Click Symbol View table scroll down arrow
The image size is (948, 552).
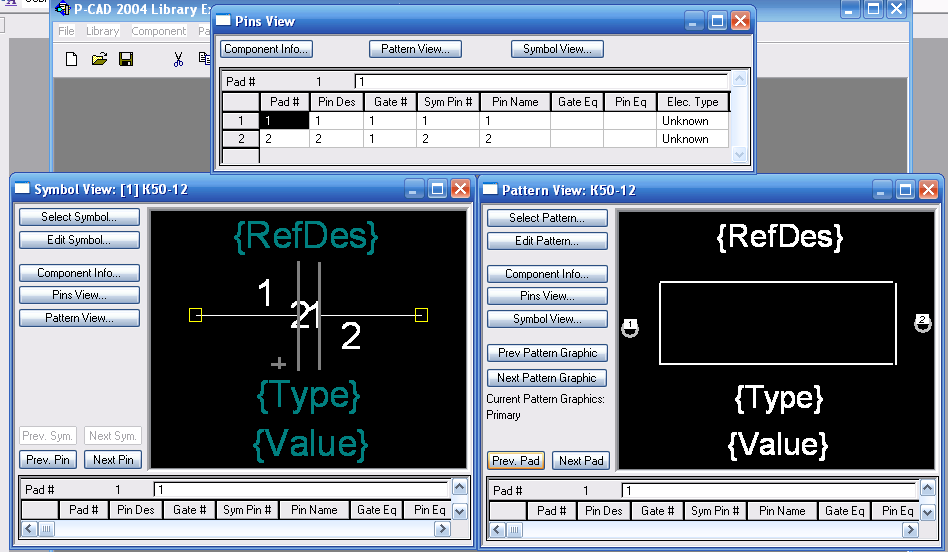click(x=459, y=511)
